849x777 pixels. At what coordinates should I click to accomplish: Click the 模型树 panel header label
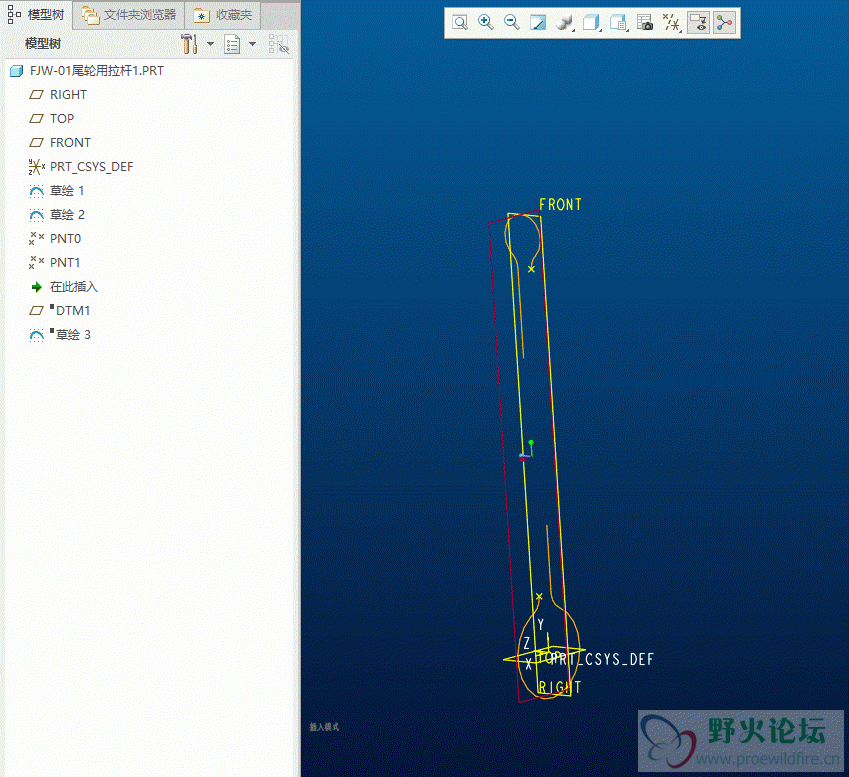(43, 44)
